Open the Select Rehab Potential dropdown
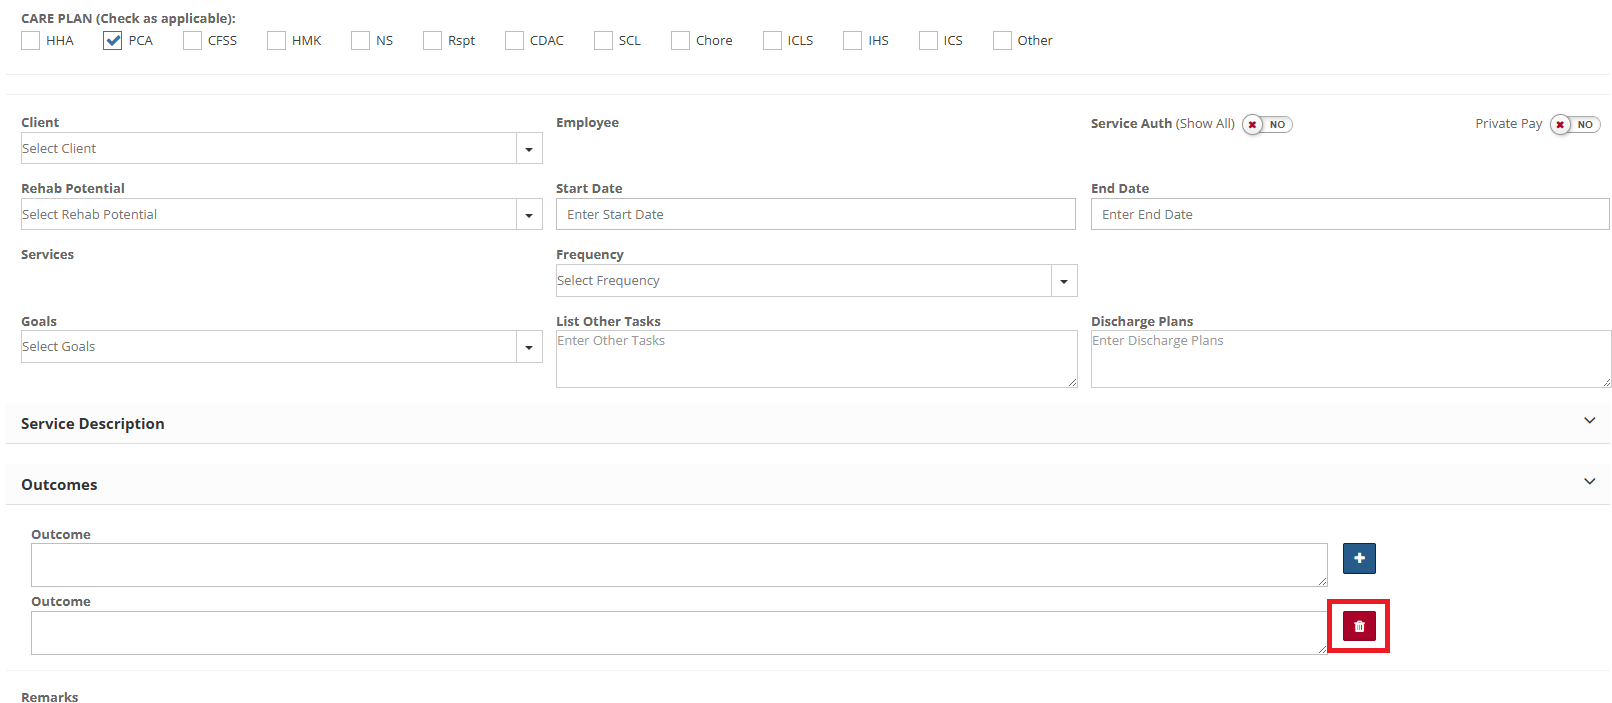This screenshot has height=703, width=1612. (x=282, y=214)
